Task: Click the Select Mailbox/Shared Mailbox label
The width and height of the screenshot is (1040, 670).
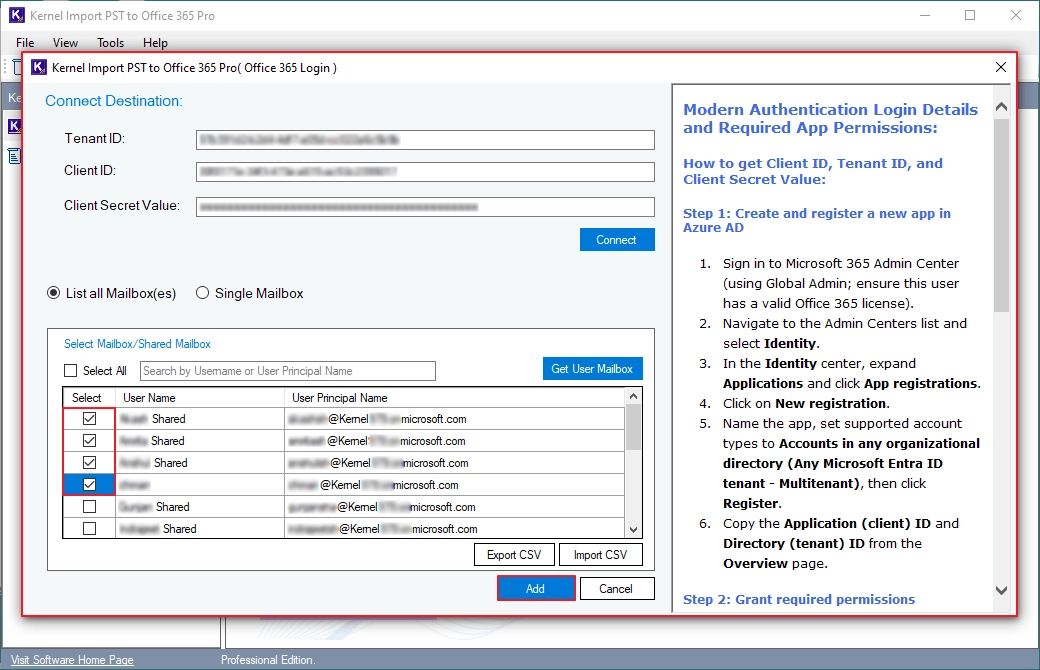Action: pos(137,344)
